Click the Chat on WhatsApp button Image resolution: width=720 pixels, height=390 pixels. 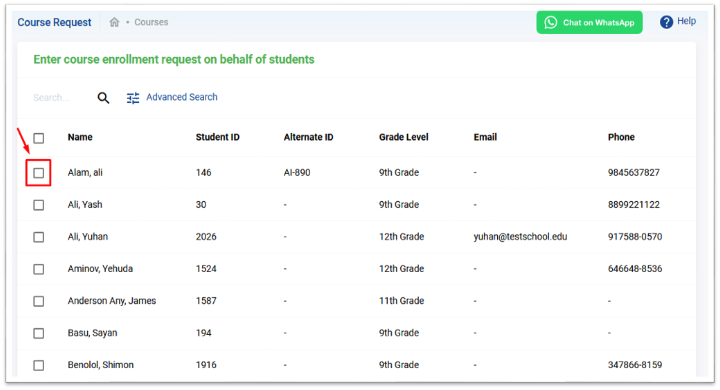pyautogui.click(x=589, y=23)
